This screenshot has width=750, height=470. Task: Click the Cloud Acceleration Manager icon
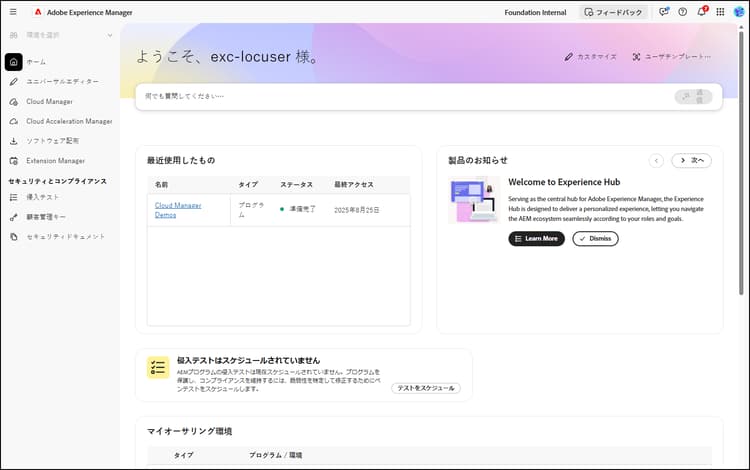pyautogui.click(x=14, y=121)
